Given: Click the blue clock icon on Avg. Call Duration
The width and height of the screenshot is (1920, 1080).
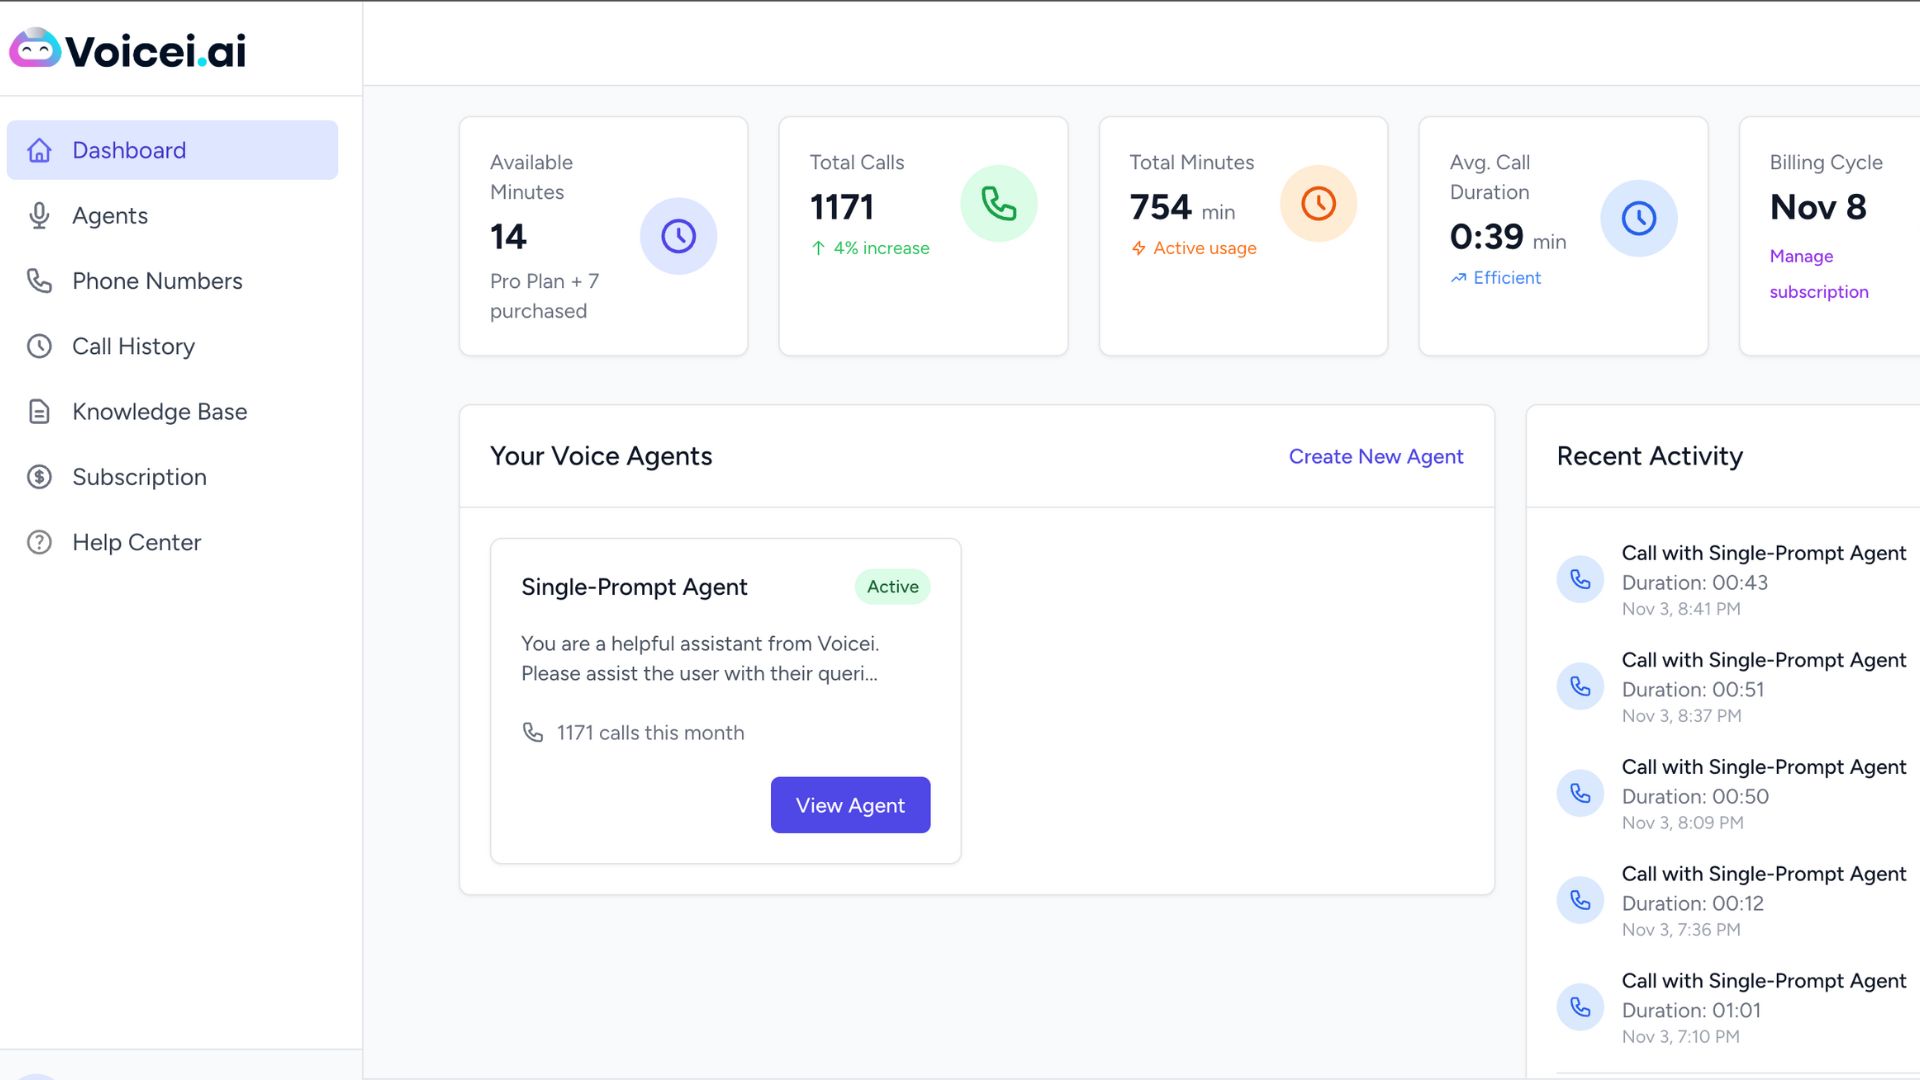Looking at the screenshot, I should pyautogui.click(x=1638, y=217).
